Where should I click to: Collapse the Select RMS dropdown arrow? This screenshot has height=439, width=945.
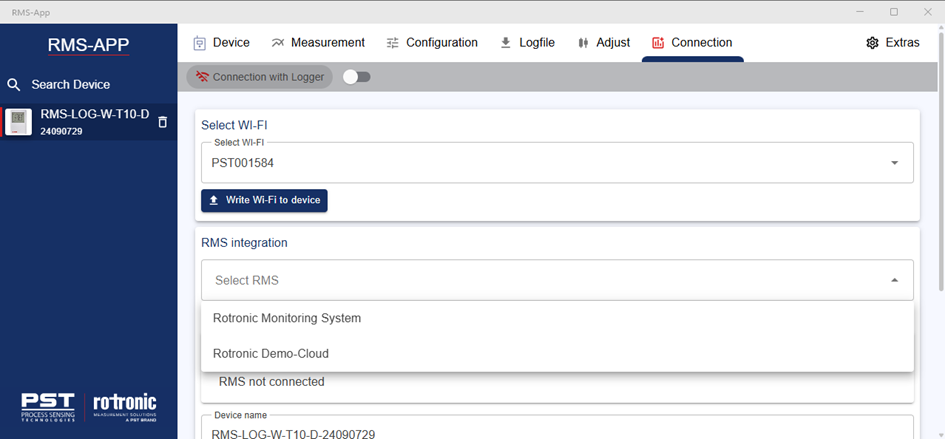pyautogui.click(x=894, y=280)
